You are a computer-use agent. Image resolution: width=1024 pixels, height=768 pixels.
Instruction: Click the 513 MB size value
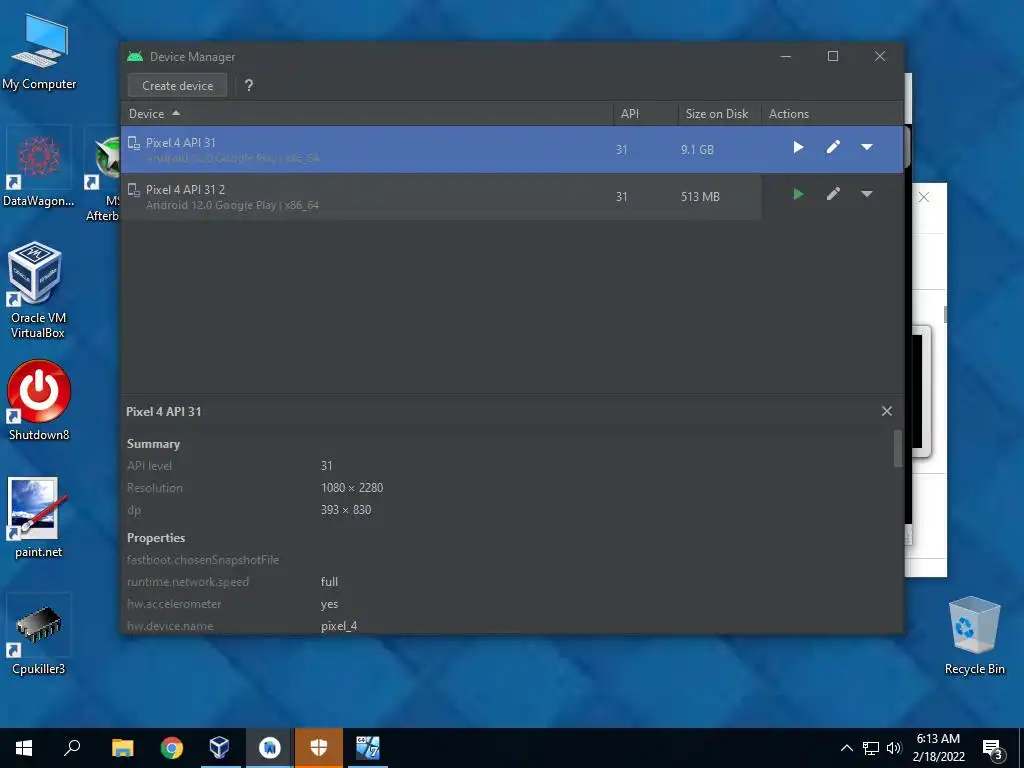click(700, 197)
